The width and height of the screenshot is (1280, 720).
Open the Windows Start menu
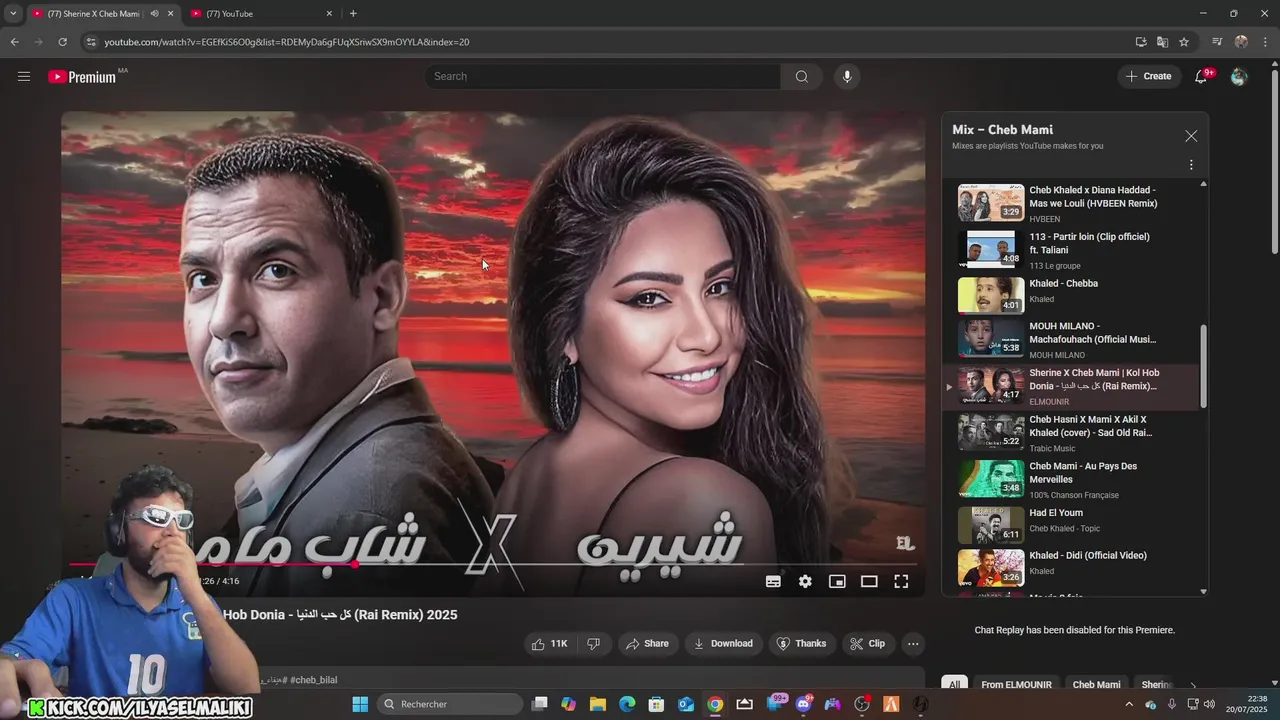coord(361,704)
